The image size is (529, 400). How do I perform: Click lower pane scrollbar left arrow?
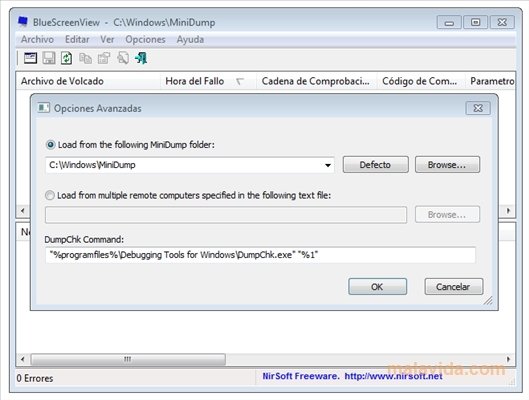pos(22,359)
